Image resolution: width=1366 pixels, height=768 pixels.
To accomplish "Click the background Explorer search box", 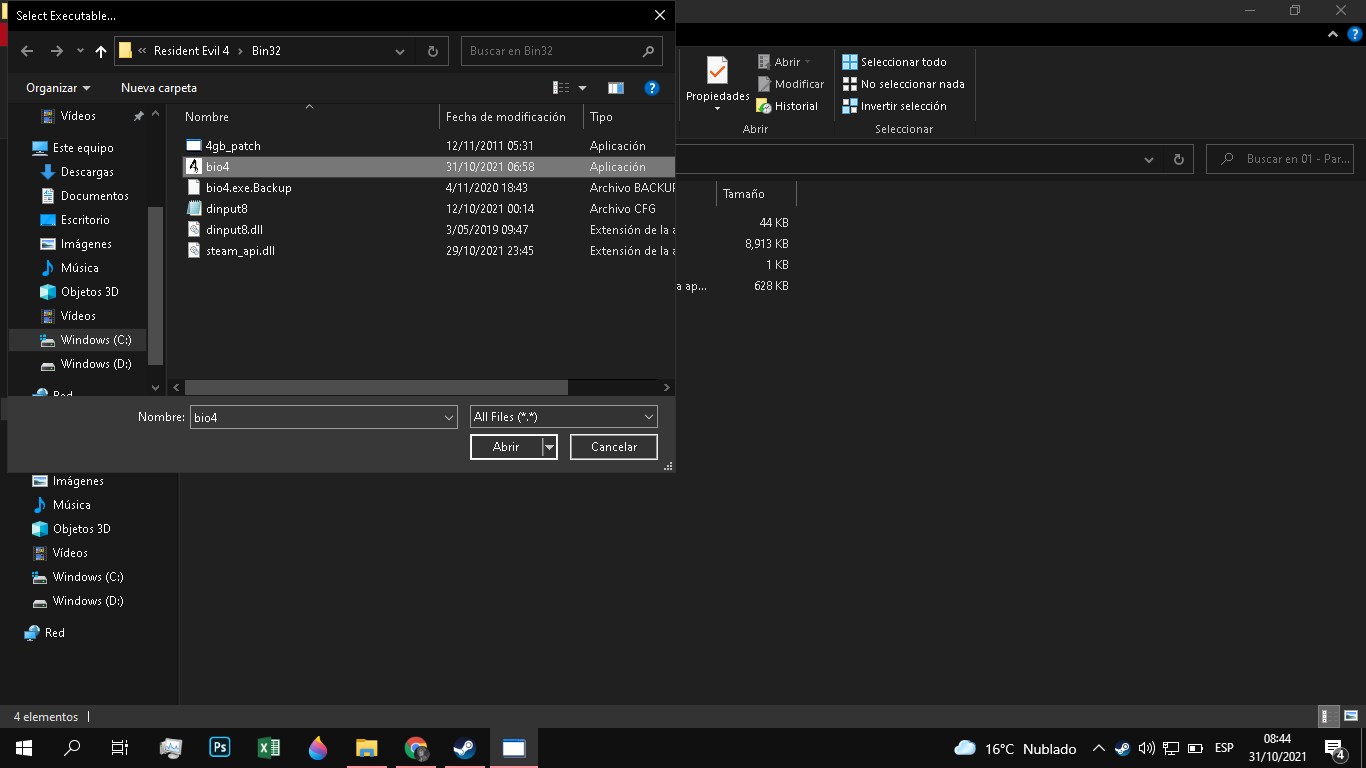I will [1281, 159].
